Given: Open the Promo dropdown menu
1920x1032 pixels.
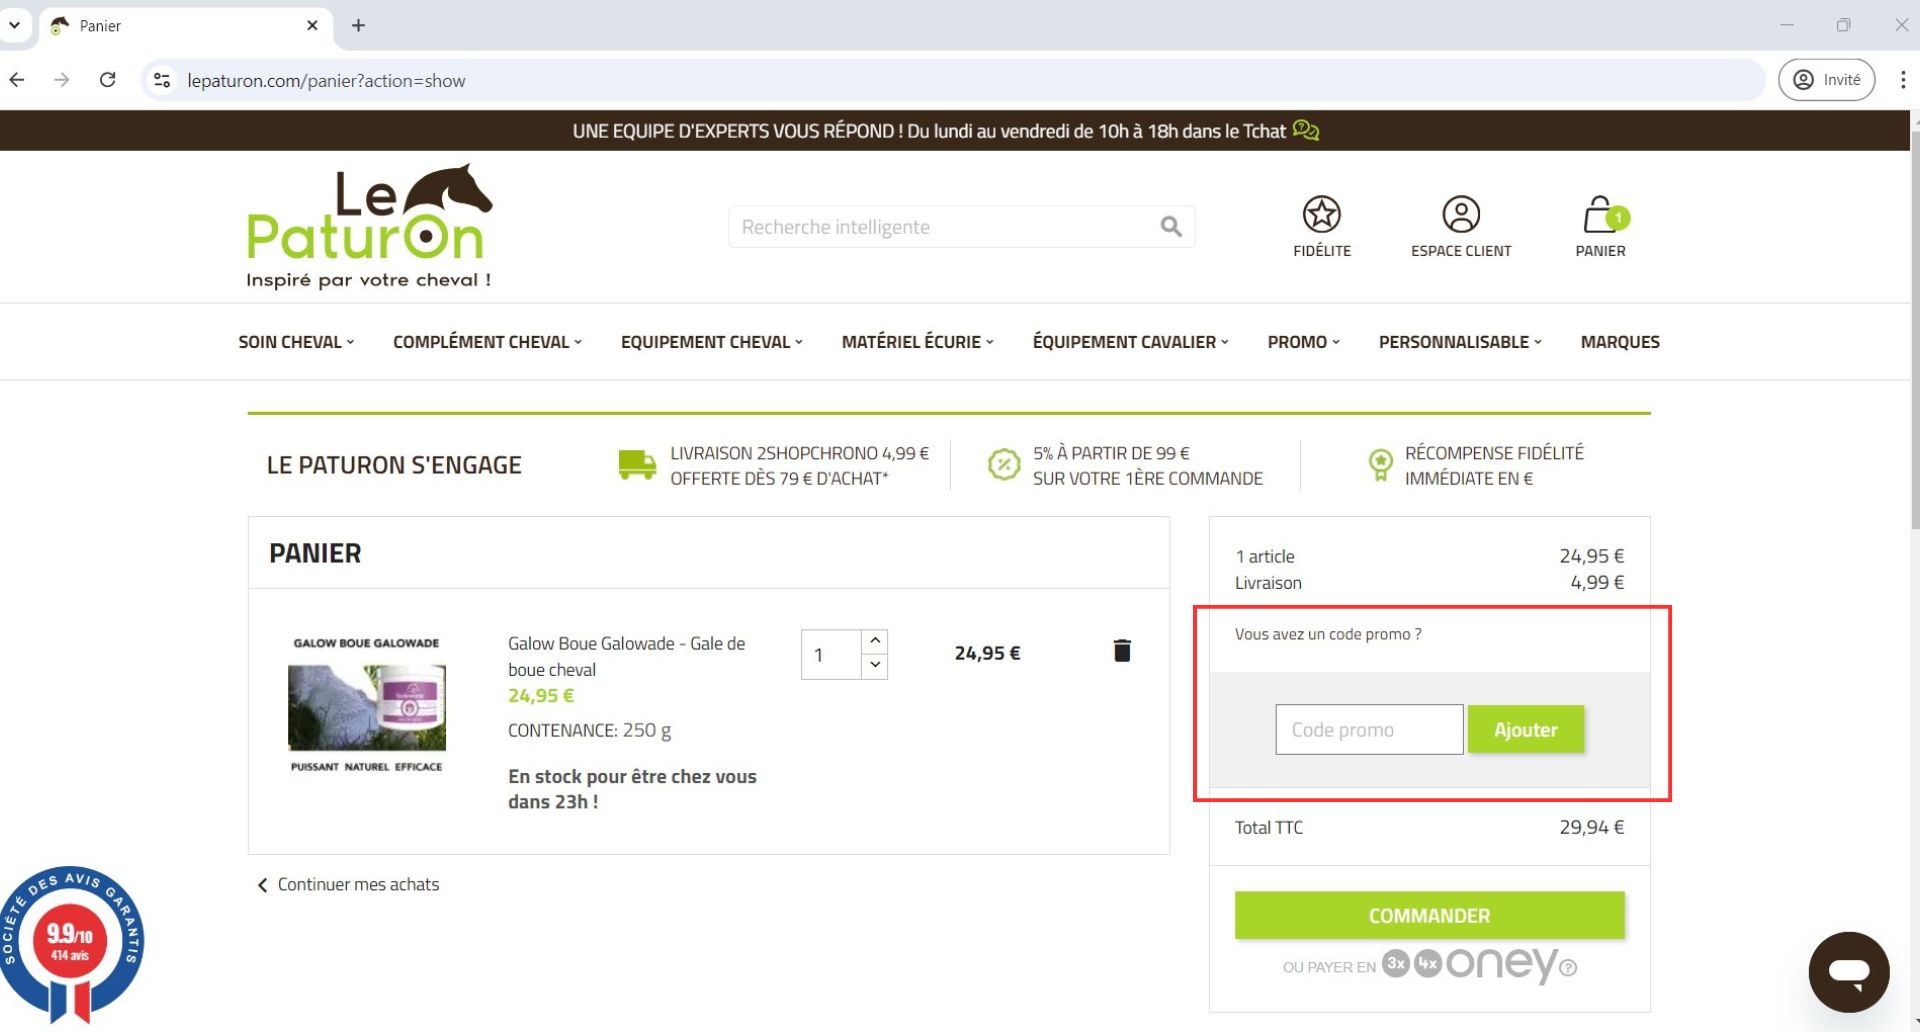Looking at the screenshot, I should (1303, 342).
